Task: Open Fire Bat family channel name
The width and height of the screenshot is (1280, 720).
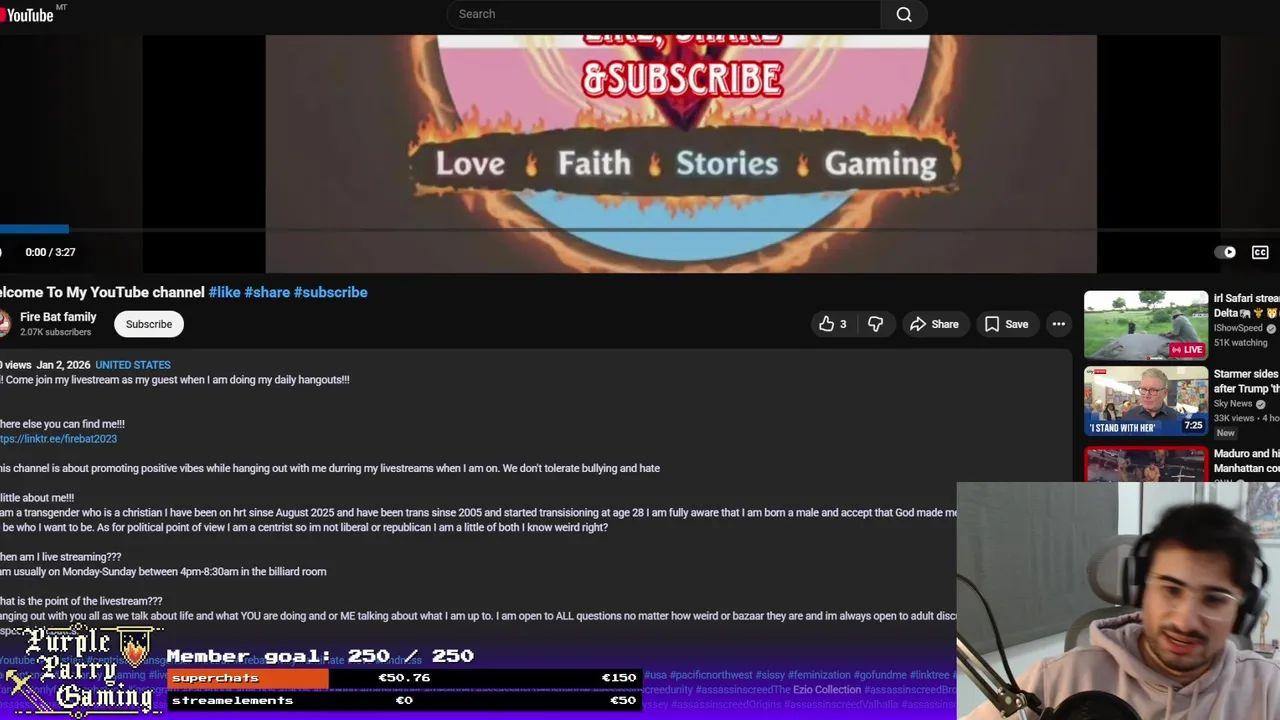Action: [58, 317]
